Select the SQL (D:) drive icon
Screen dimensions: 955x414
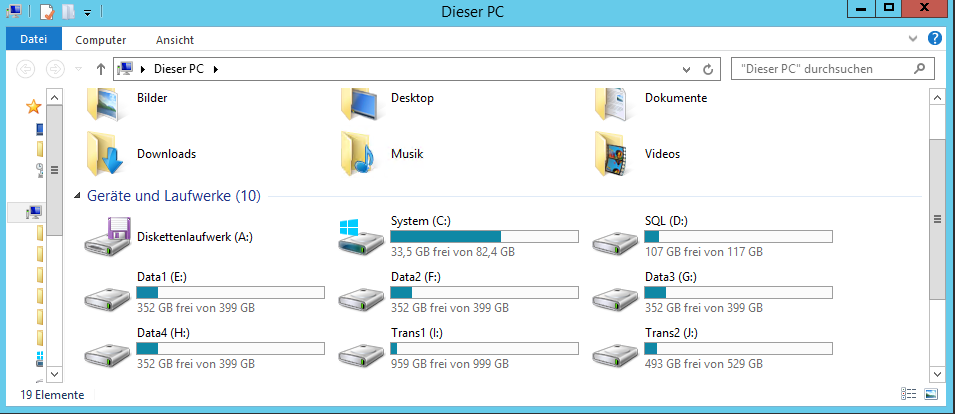616,244
